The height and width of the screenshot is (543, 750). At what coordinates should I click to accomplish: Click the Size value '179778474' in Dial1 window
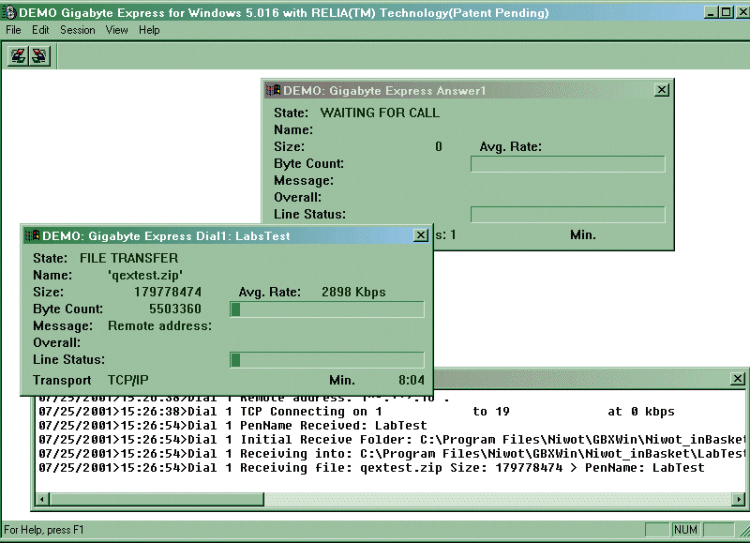click(168, 292)
